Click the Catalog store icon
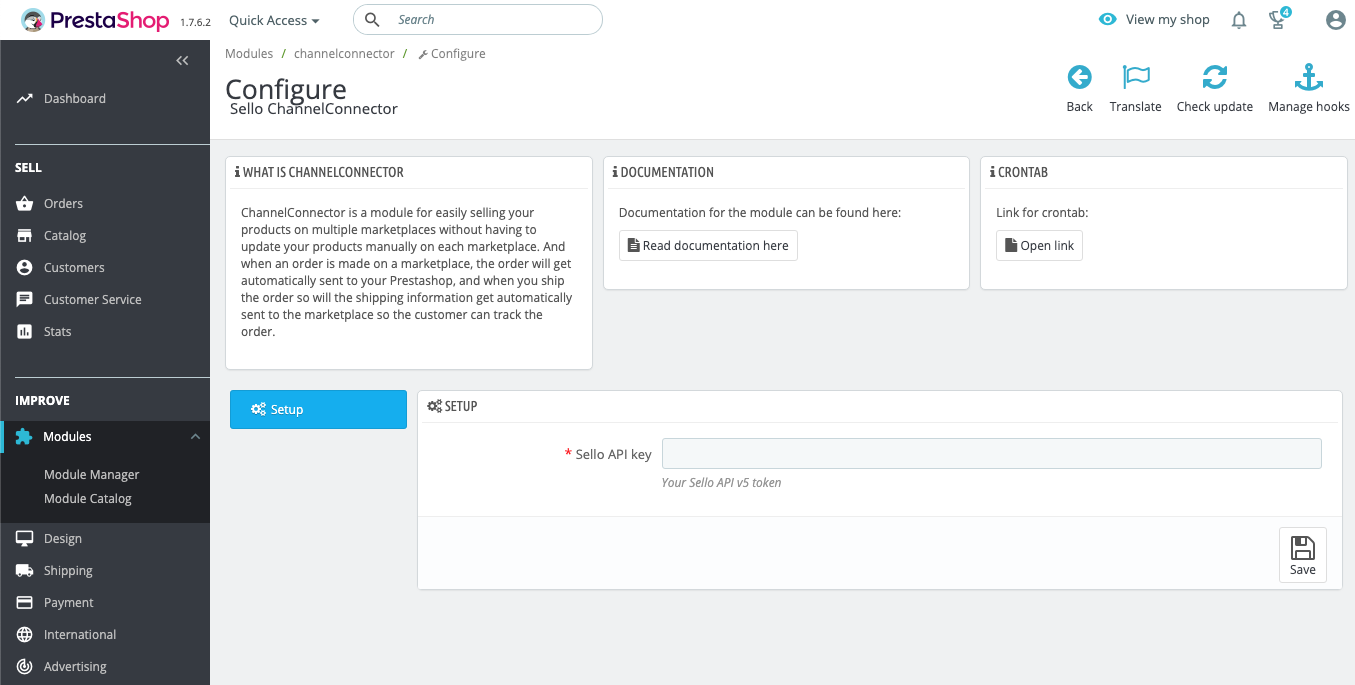The height and width of the screenshot is (685, 1355). [24, 235]
